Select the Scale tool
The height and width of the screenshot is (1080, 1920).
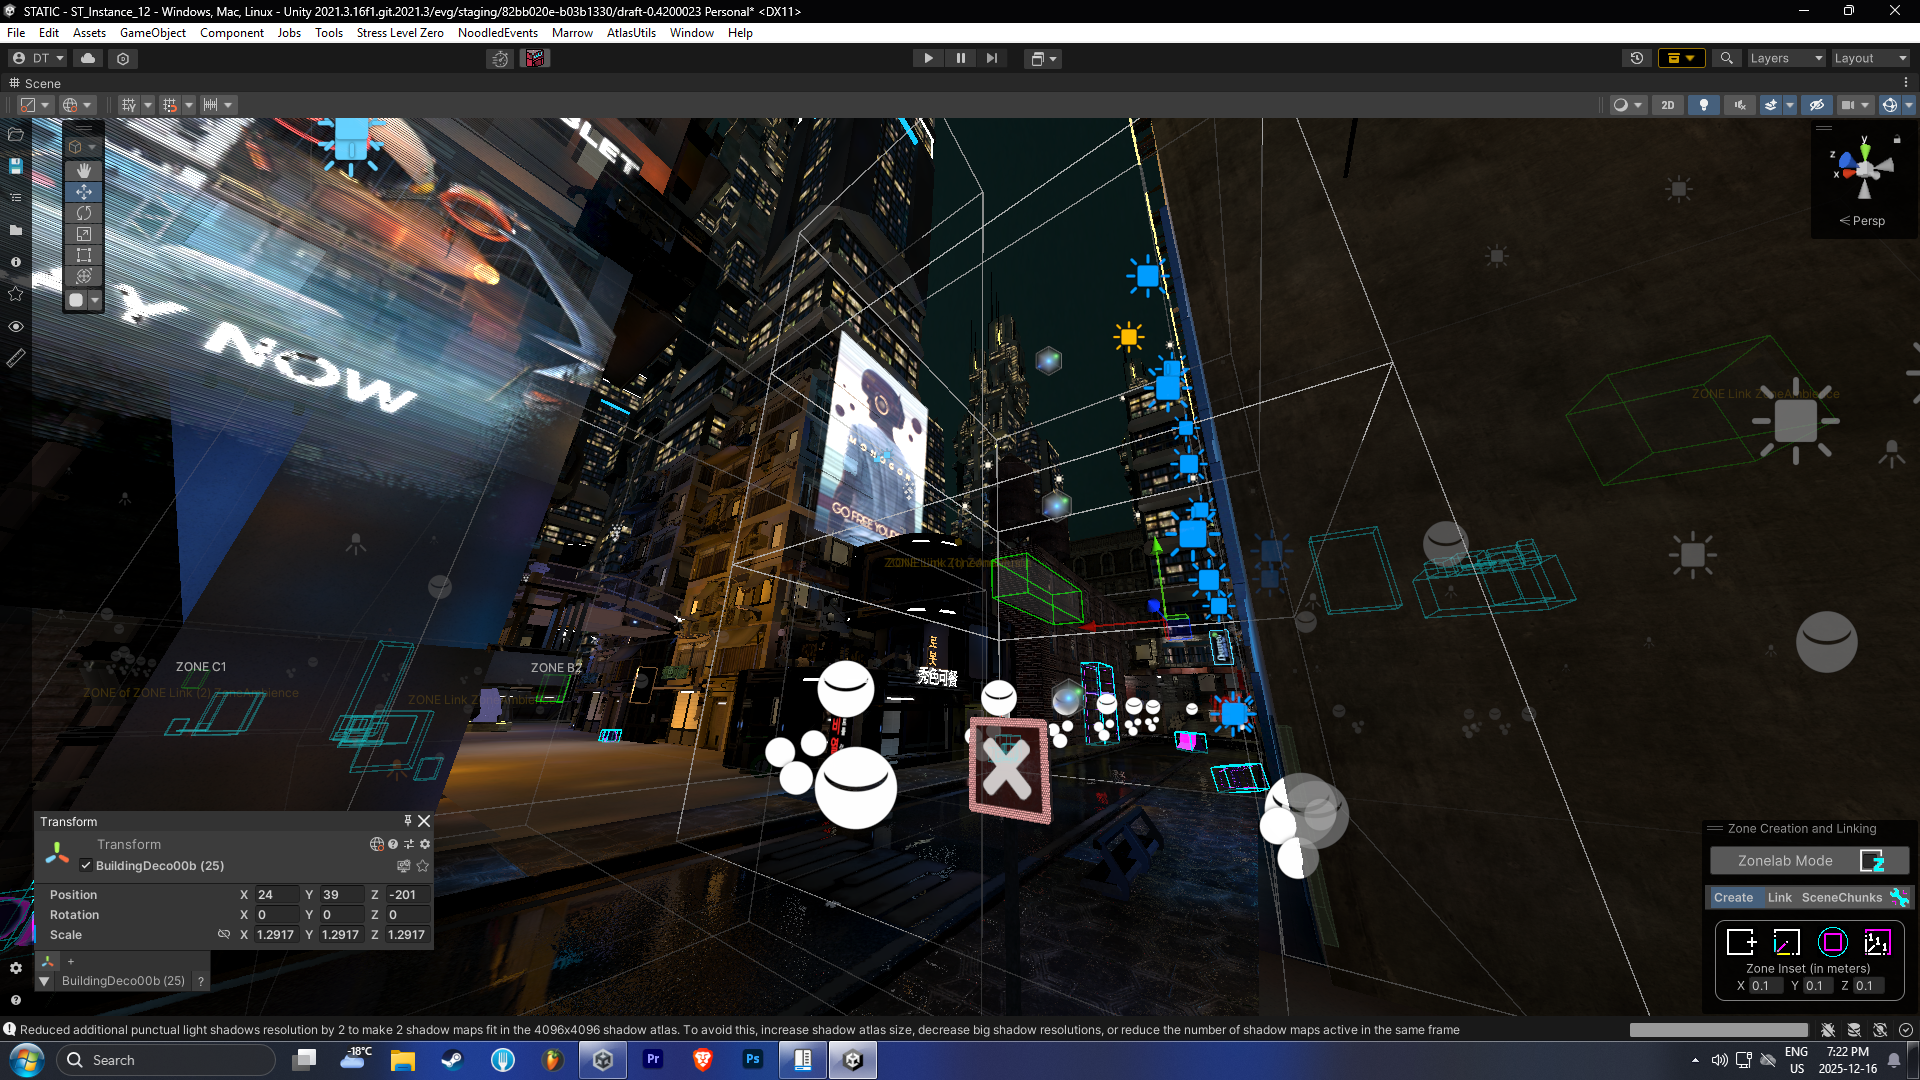[84, 234]
